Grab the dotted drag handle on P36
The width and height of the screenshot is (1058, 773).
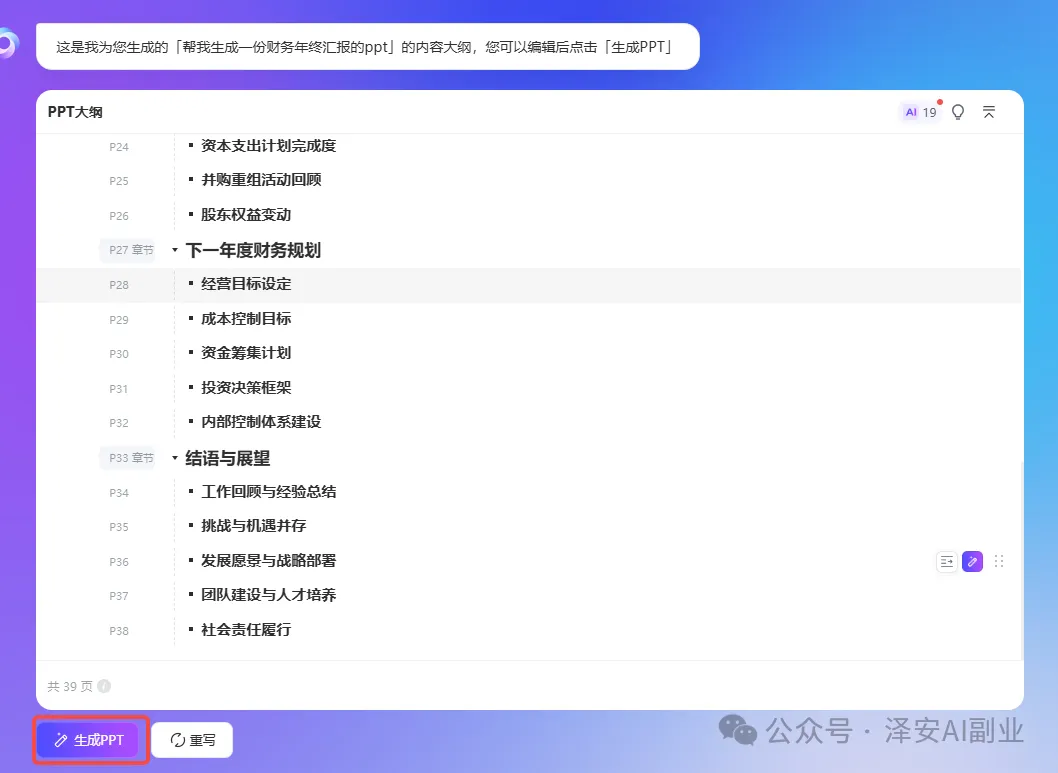pyautogui.click(x=999, y=561)
